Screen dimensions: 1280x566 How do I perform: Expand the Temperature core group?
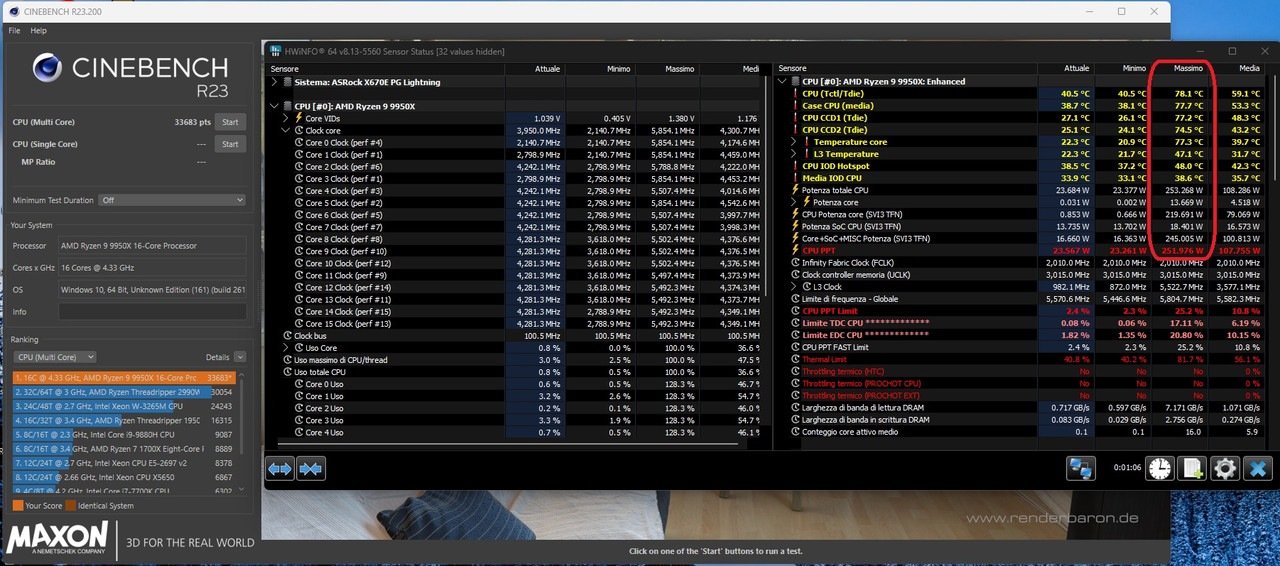(x=794, y=142)
